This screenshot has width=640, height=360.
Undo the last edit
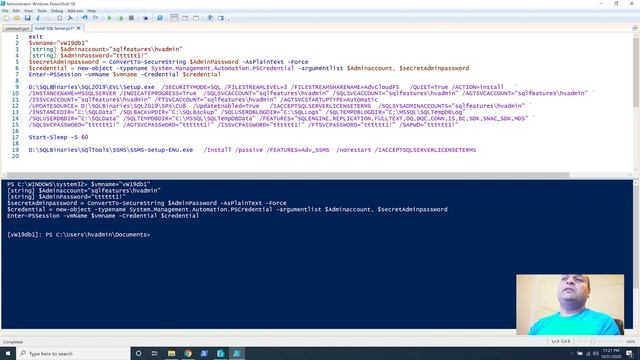[x=84, y=18]
